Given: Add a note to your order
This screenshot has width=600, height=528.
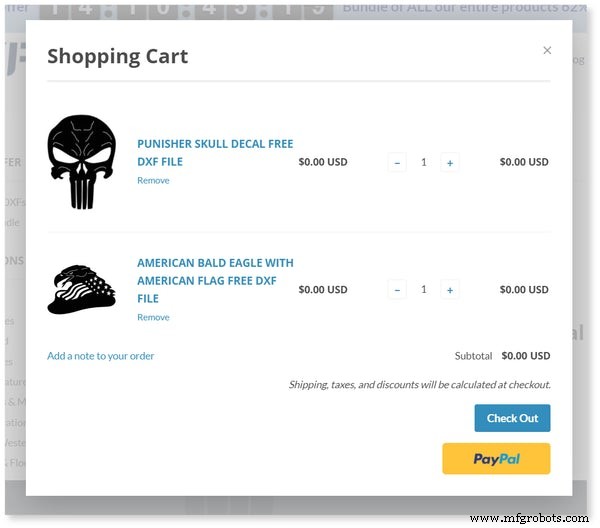Looking at the screenshot, I should pos(101,356).
